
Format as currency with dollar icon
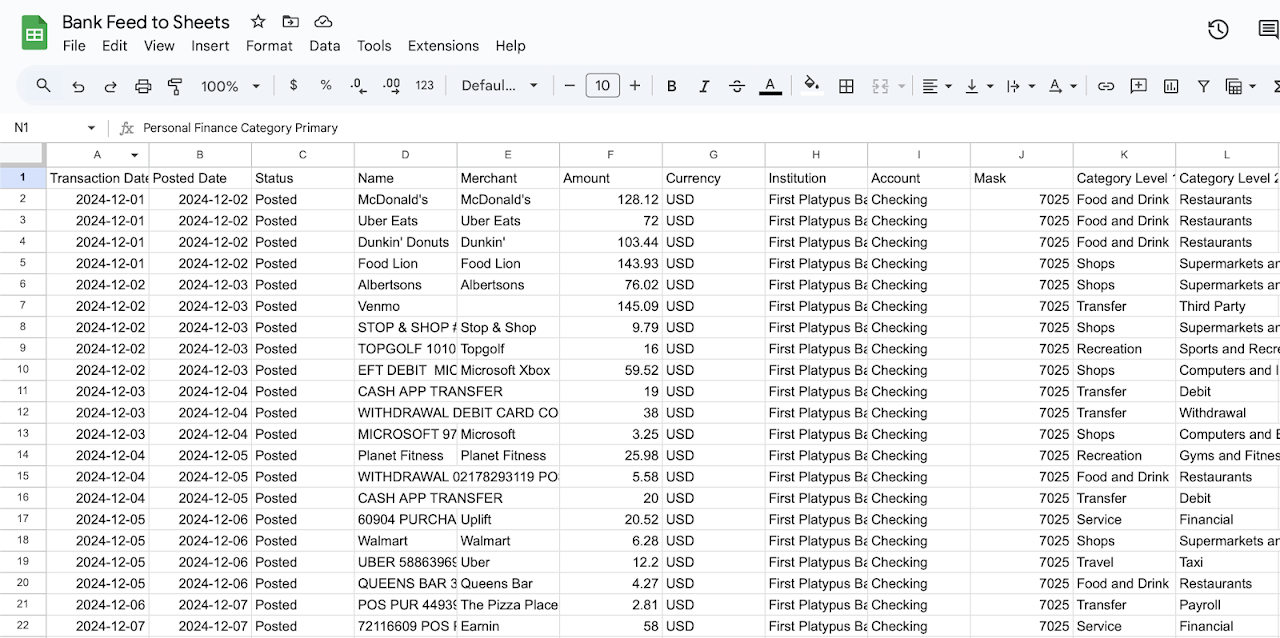click(293, 86)
